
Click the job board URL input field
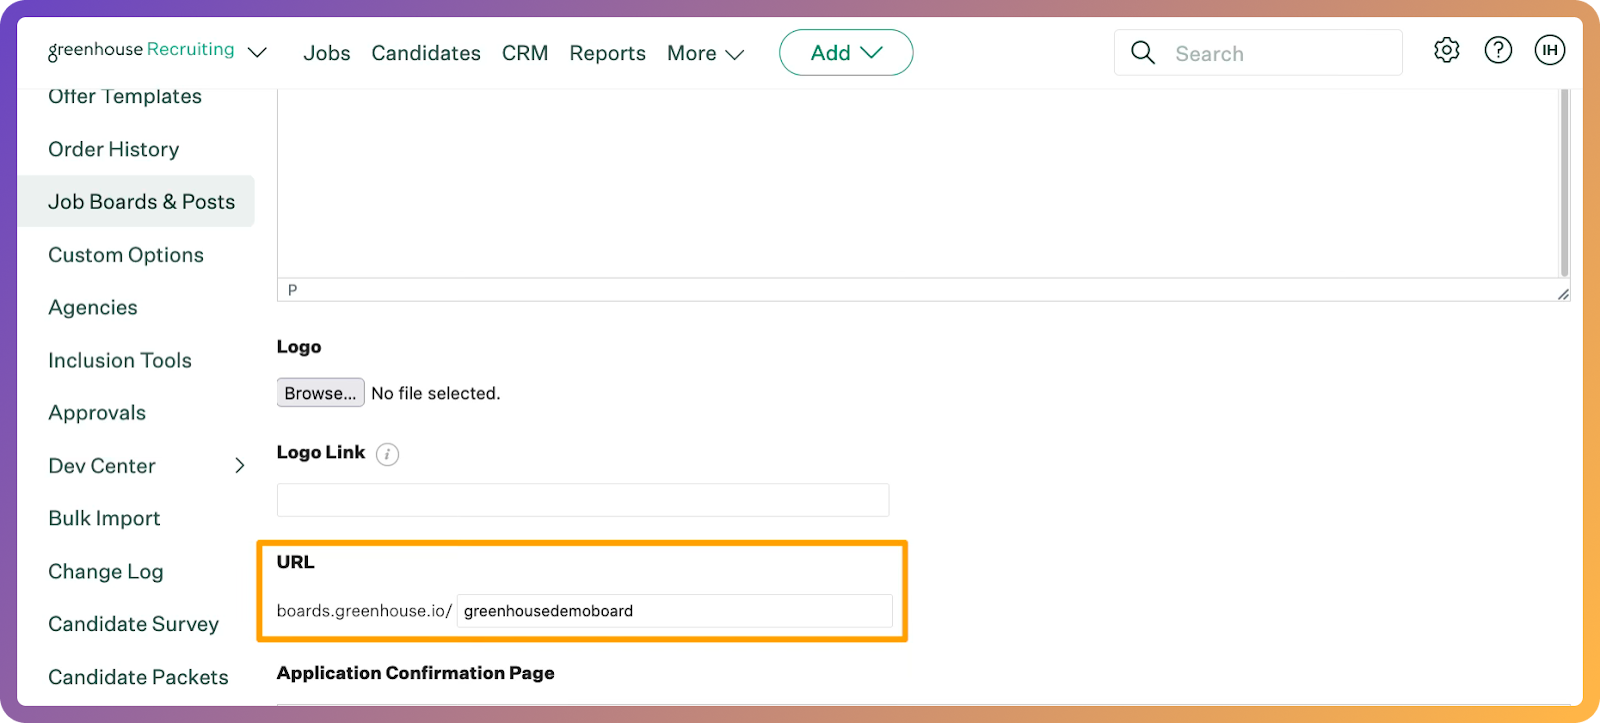(674, 611)
